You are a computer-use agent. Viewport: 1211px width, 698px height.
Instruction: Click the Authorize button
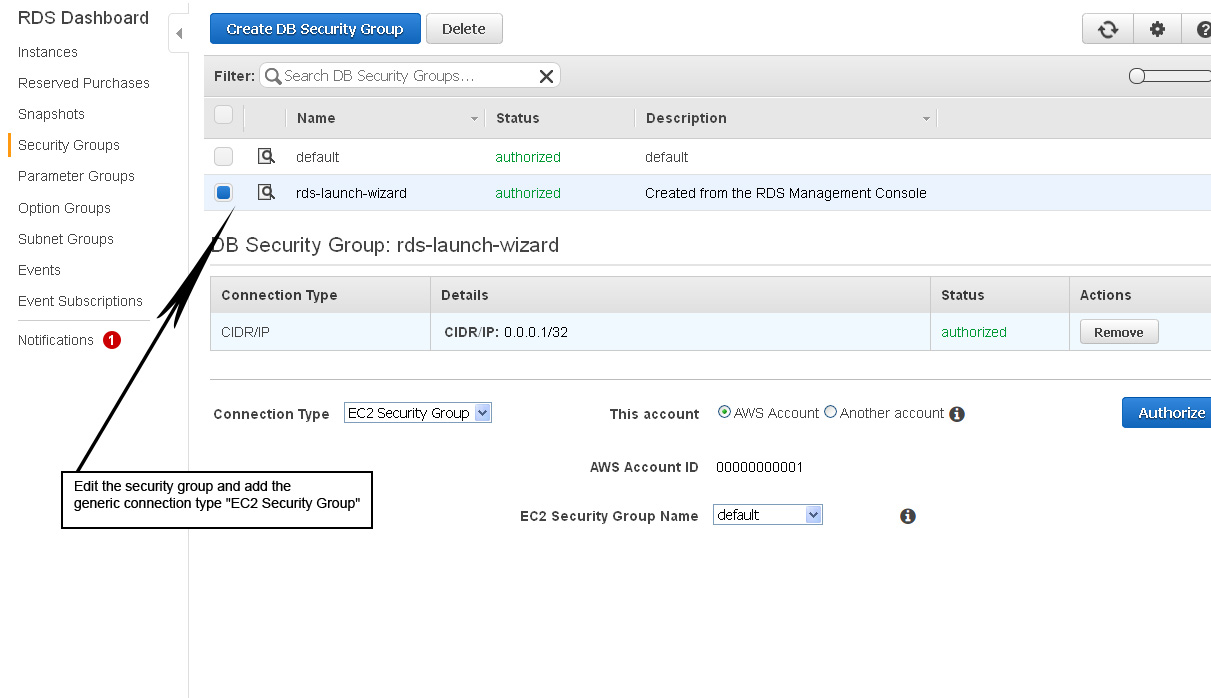point(1168,412)
